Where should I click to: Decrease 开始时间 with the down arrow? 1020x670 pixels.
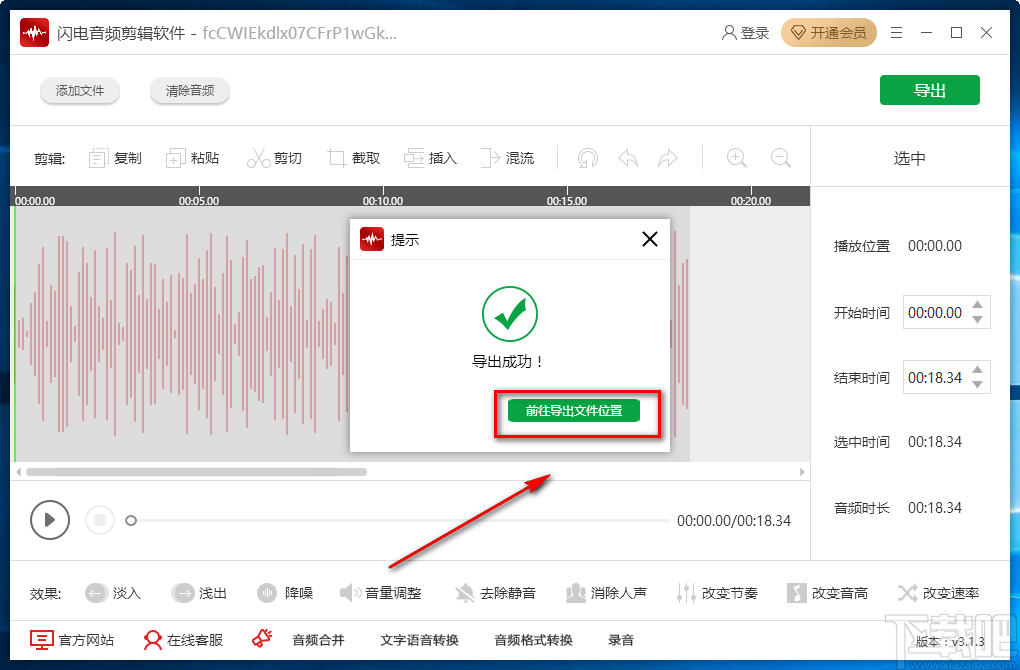pyautogui.click(x=977, y=319)
